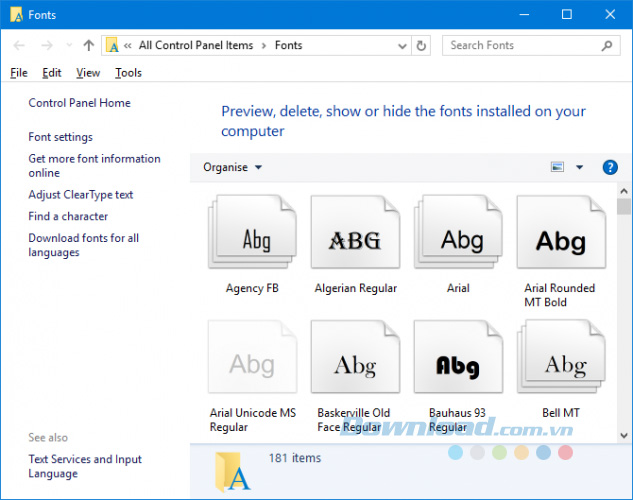Click the double chevron before All Control Panel Items
Image resolution: width=633 pixels, height=500 pixels.
click(x=128, y=46)
